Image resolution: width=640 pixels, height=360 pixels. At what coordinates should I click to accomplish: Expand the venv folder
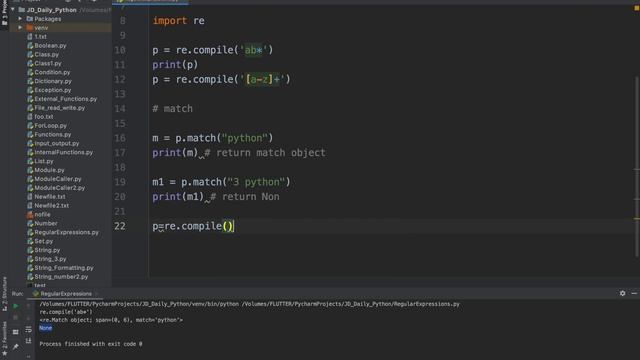20,28
